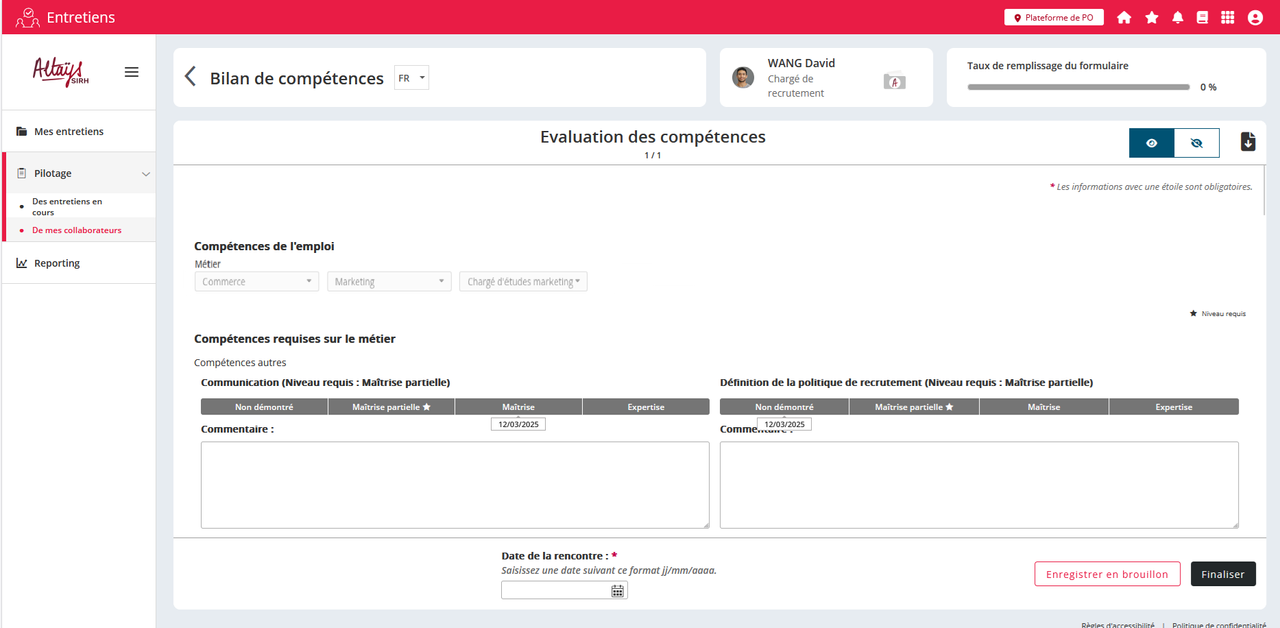
Task: Open favorites star icon in header
Action: point(1151,18)
